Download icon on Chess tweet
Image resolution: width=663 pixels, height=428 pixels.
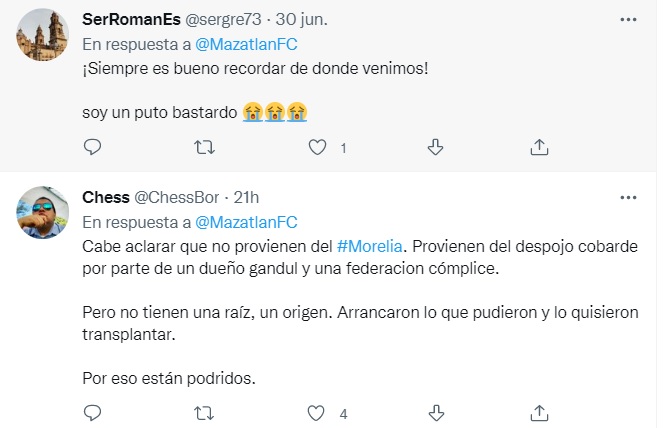tap(435, 412)
